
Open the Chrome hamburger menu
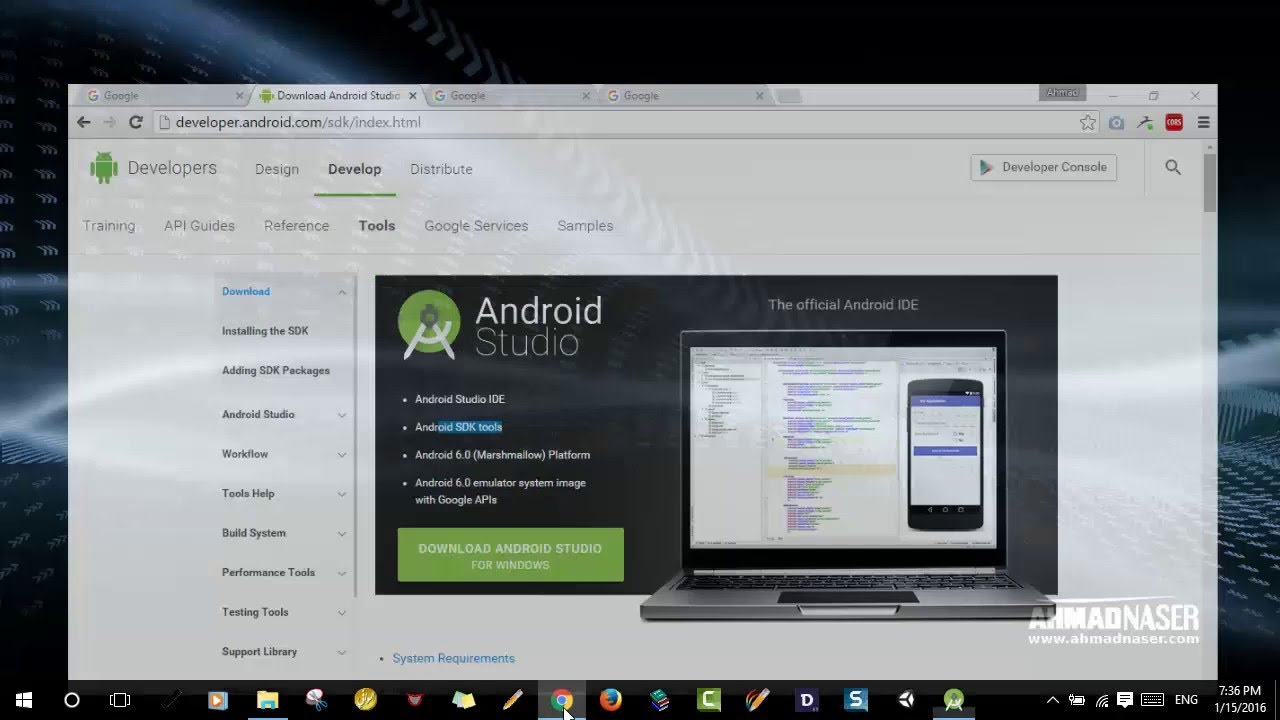[x=1203, y=123]
